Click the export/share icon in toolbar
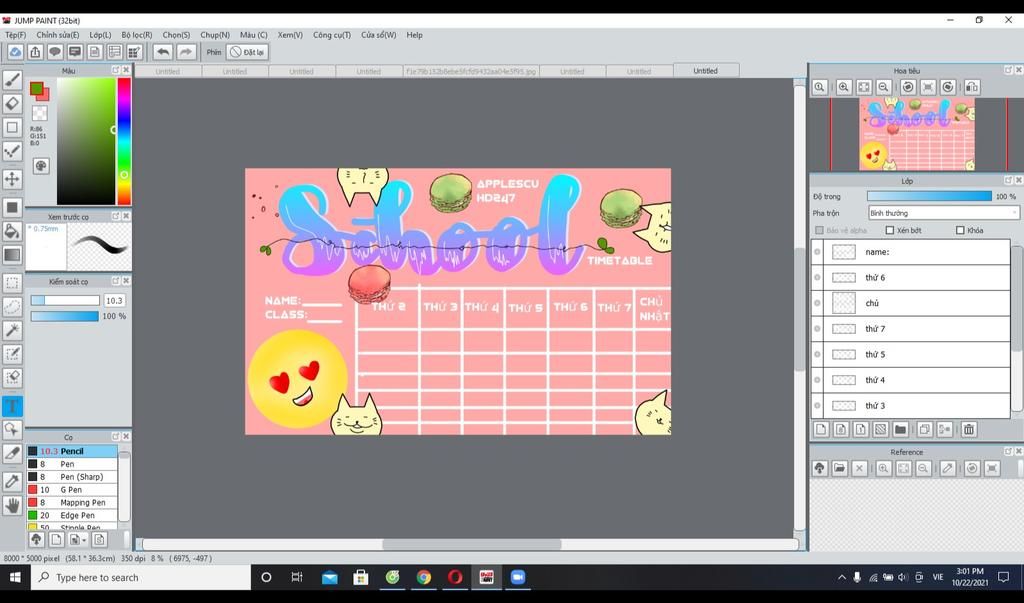This screenshot has height=603, width=1024. [35, 52]
